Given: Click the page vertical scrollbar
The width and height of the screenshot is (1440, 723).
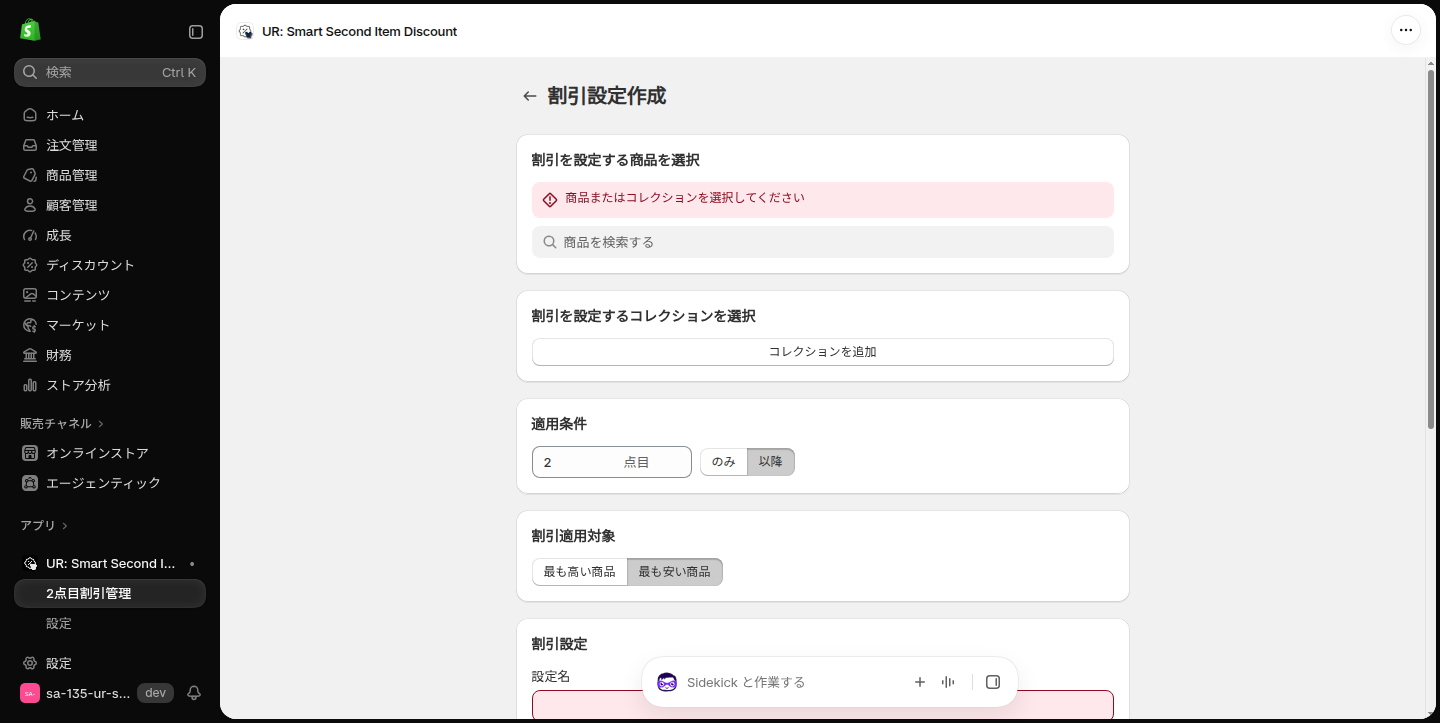Looking at the screenshot, I should pos(1431,250).
